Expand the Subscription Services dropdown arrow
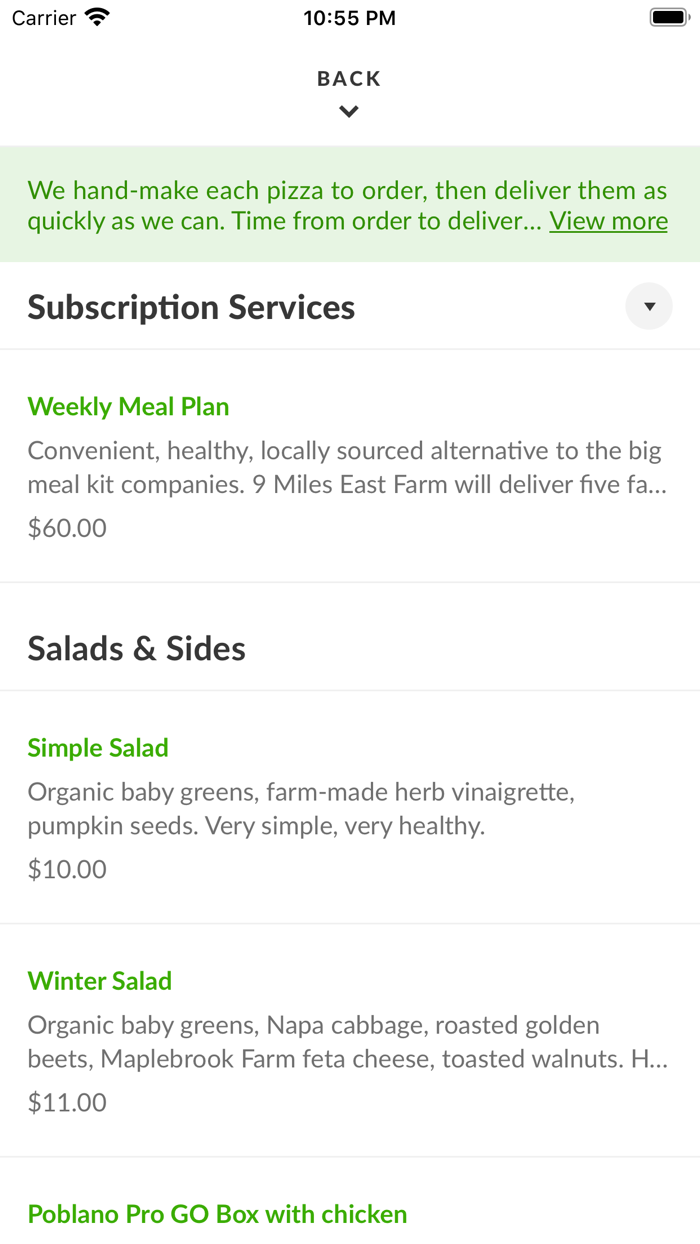The image size is (700, 1244). [x=649, y=307]
